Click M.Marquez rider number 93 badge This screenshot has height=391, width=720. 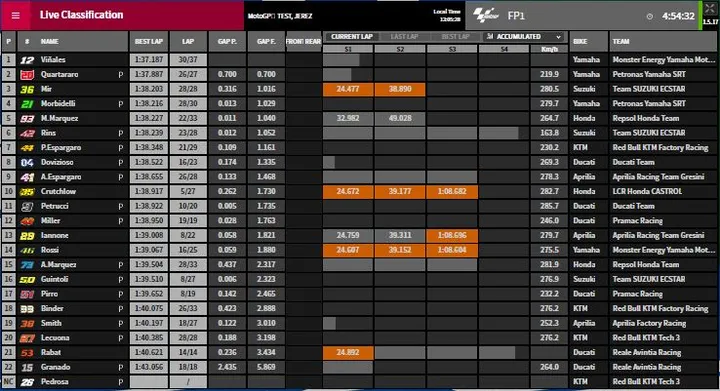pyautogui.click(x=27, y=118)
